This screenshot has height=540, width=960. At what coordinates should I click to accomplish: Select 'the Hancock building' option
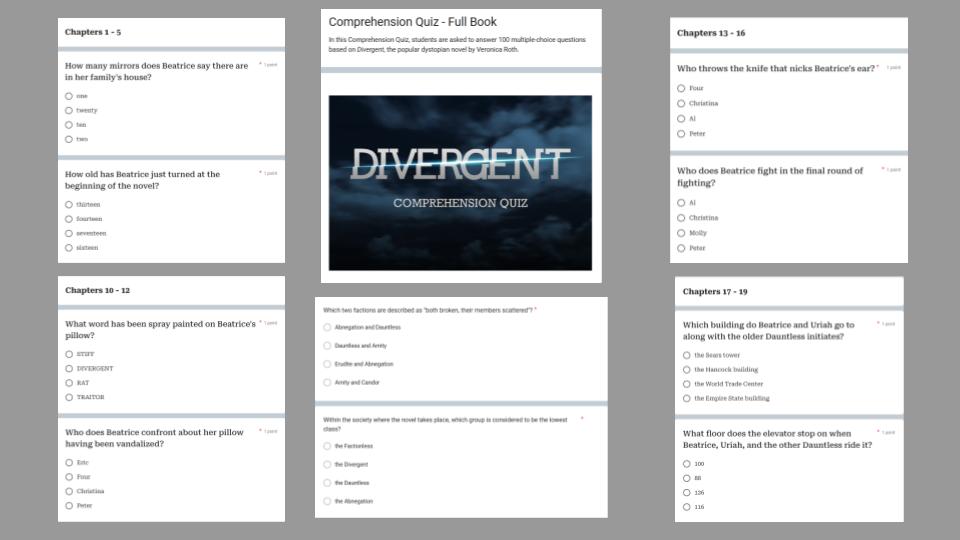(687, 370)
